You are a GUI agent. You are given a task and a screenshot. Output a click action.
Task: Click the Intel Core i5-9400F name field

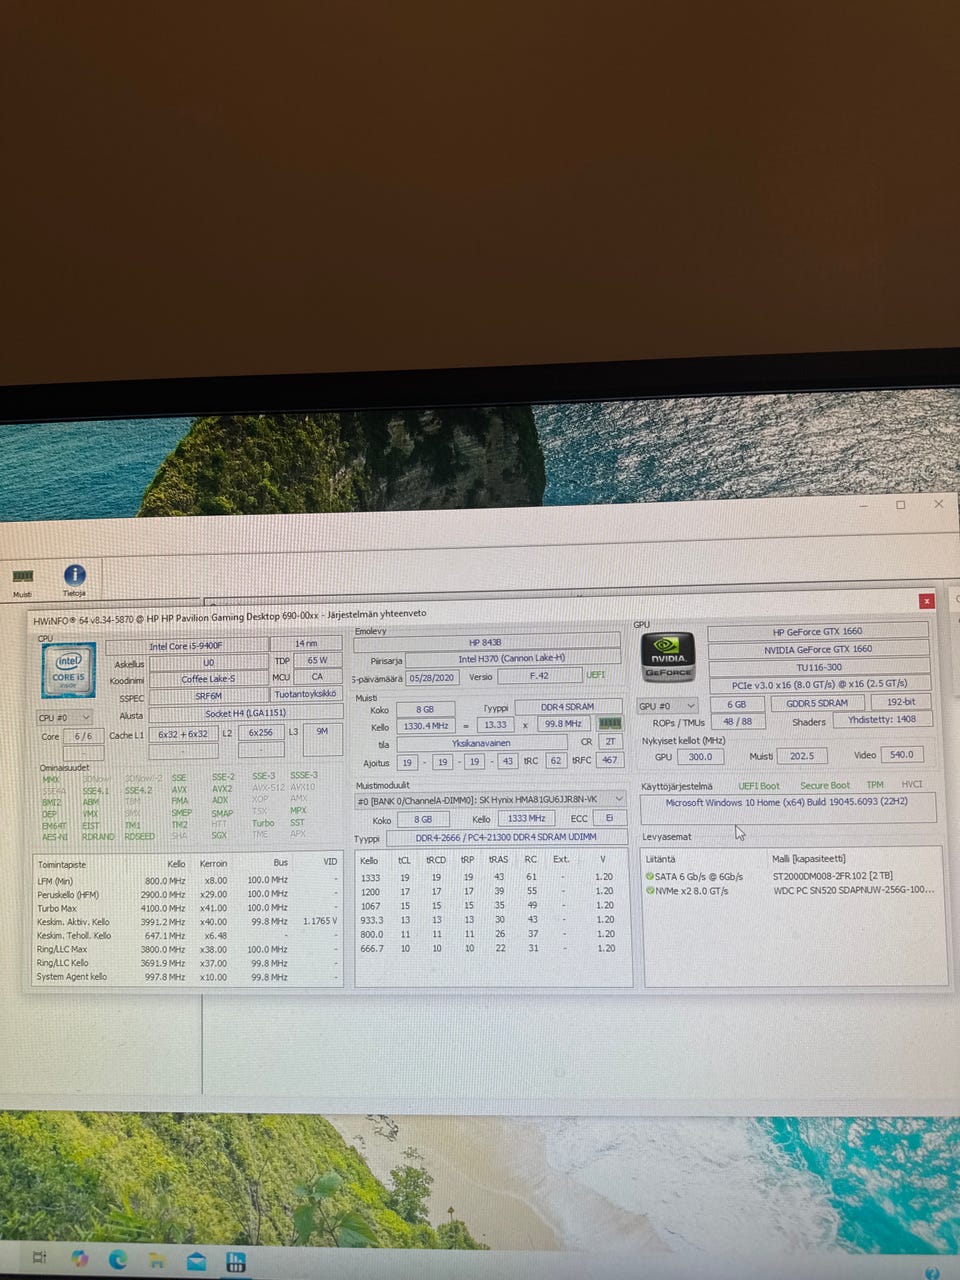pos(186,646)
